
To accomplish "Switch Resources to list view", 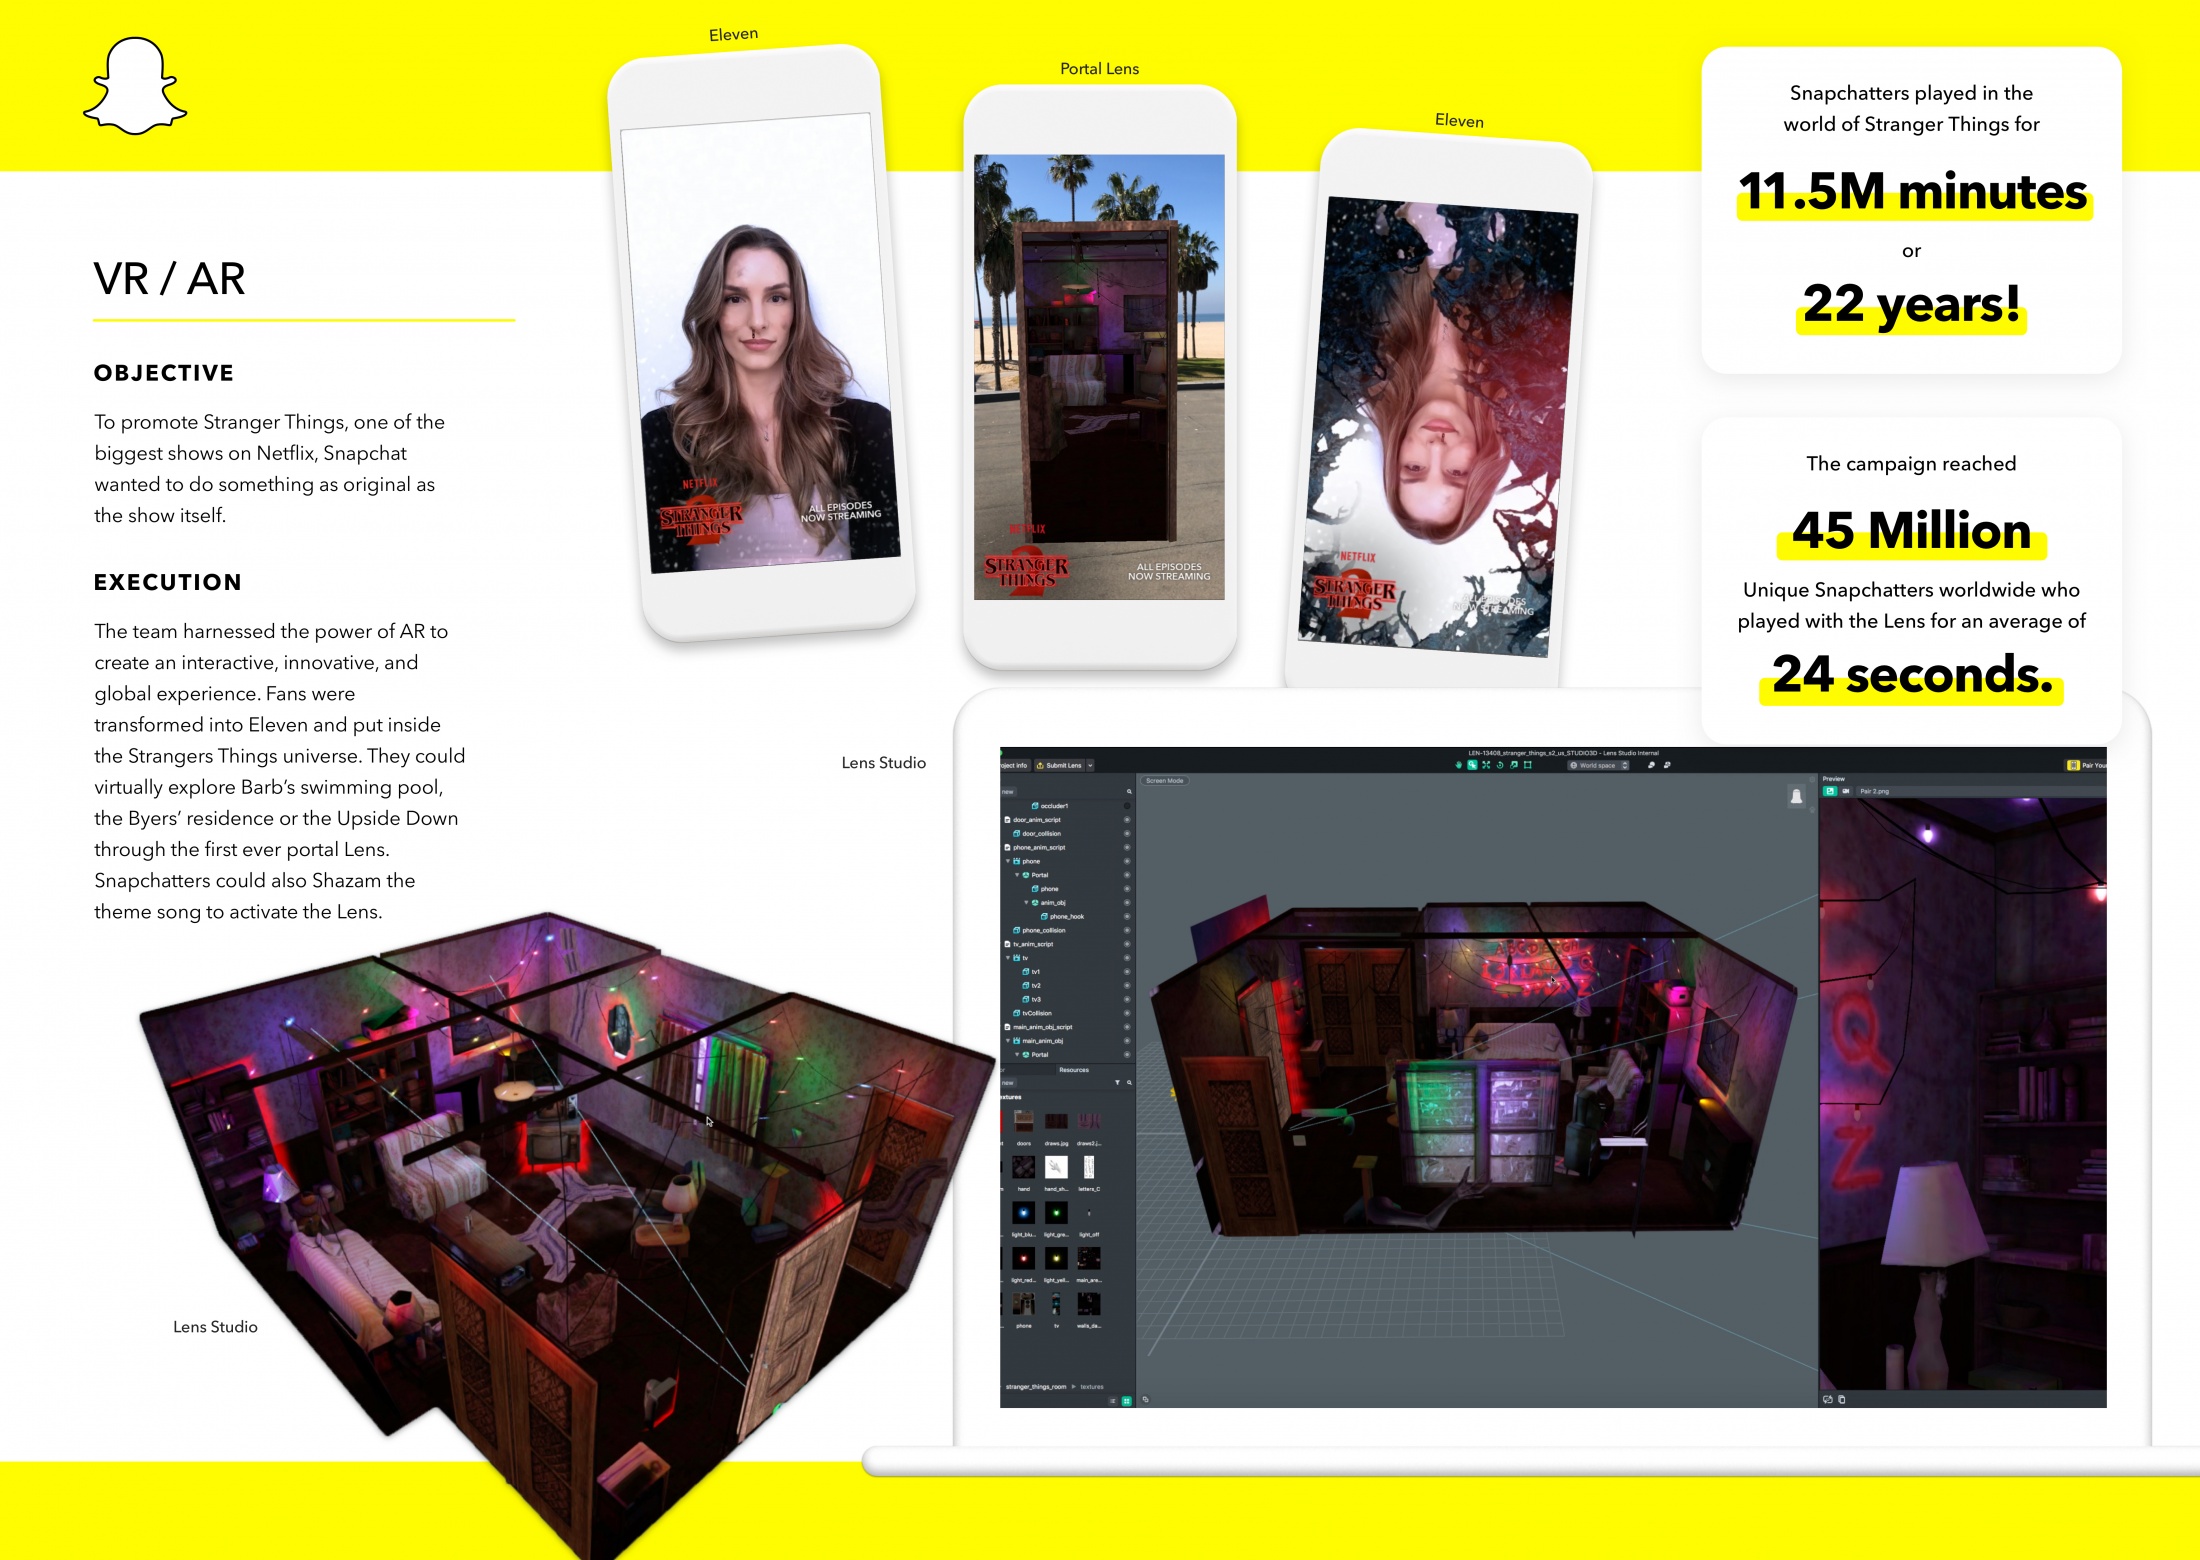I will pyautogui.click(x=1113, y=1401).
